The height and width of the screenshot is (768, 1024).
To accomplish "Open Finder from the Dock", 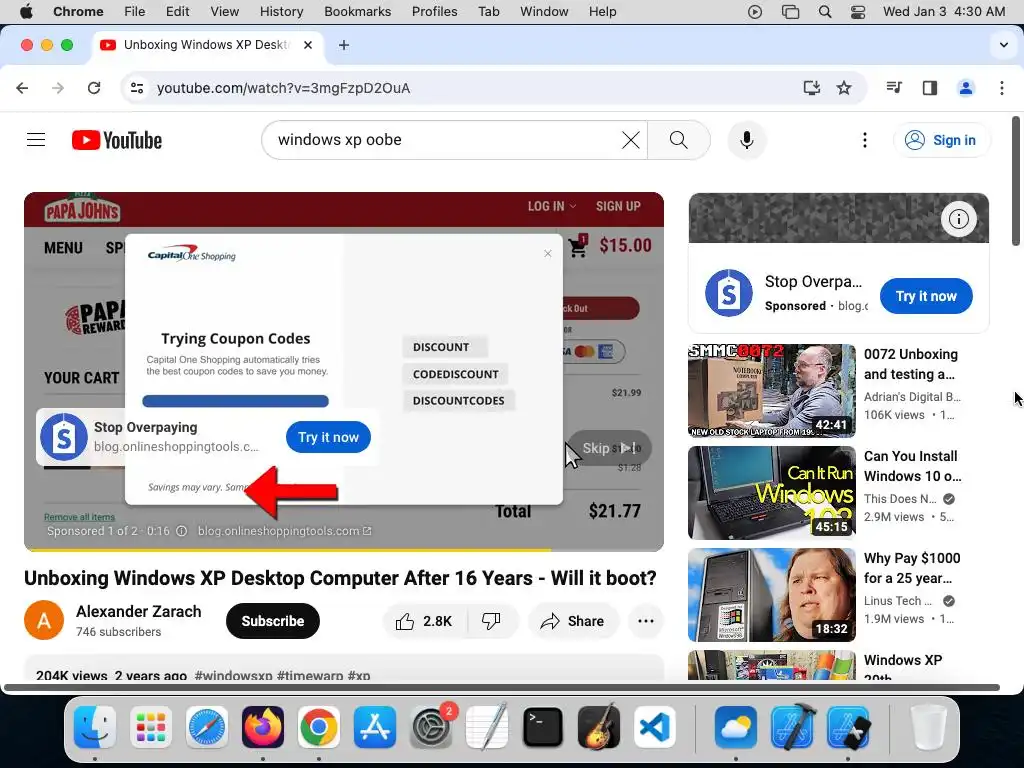I will [95, 727].
